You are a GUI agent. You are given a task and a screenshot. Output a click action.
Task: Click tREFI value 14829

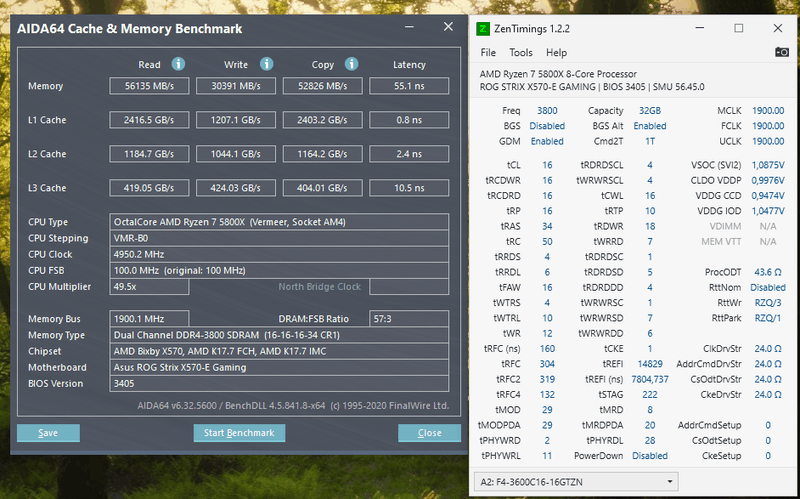click(650, 364)
